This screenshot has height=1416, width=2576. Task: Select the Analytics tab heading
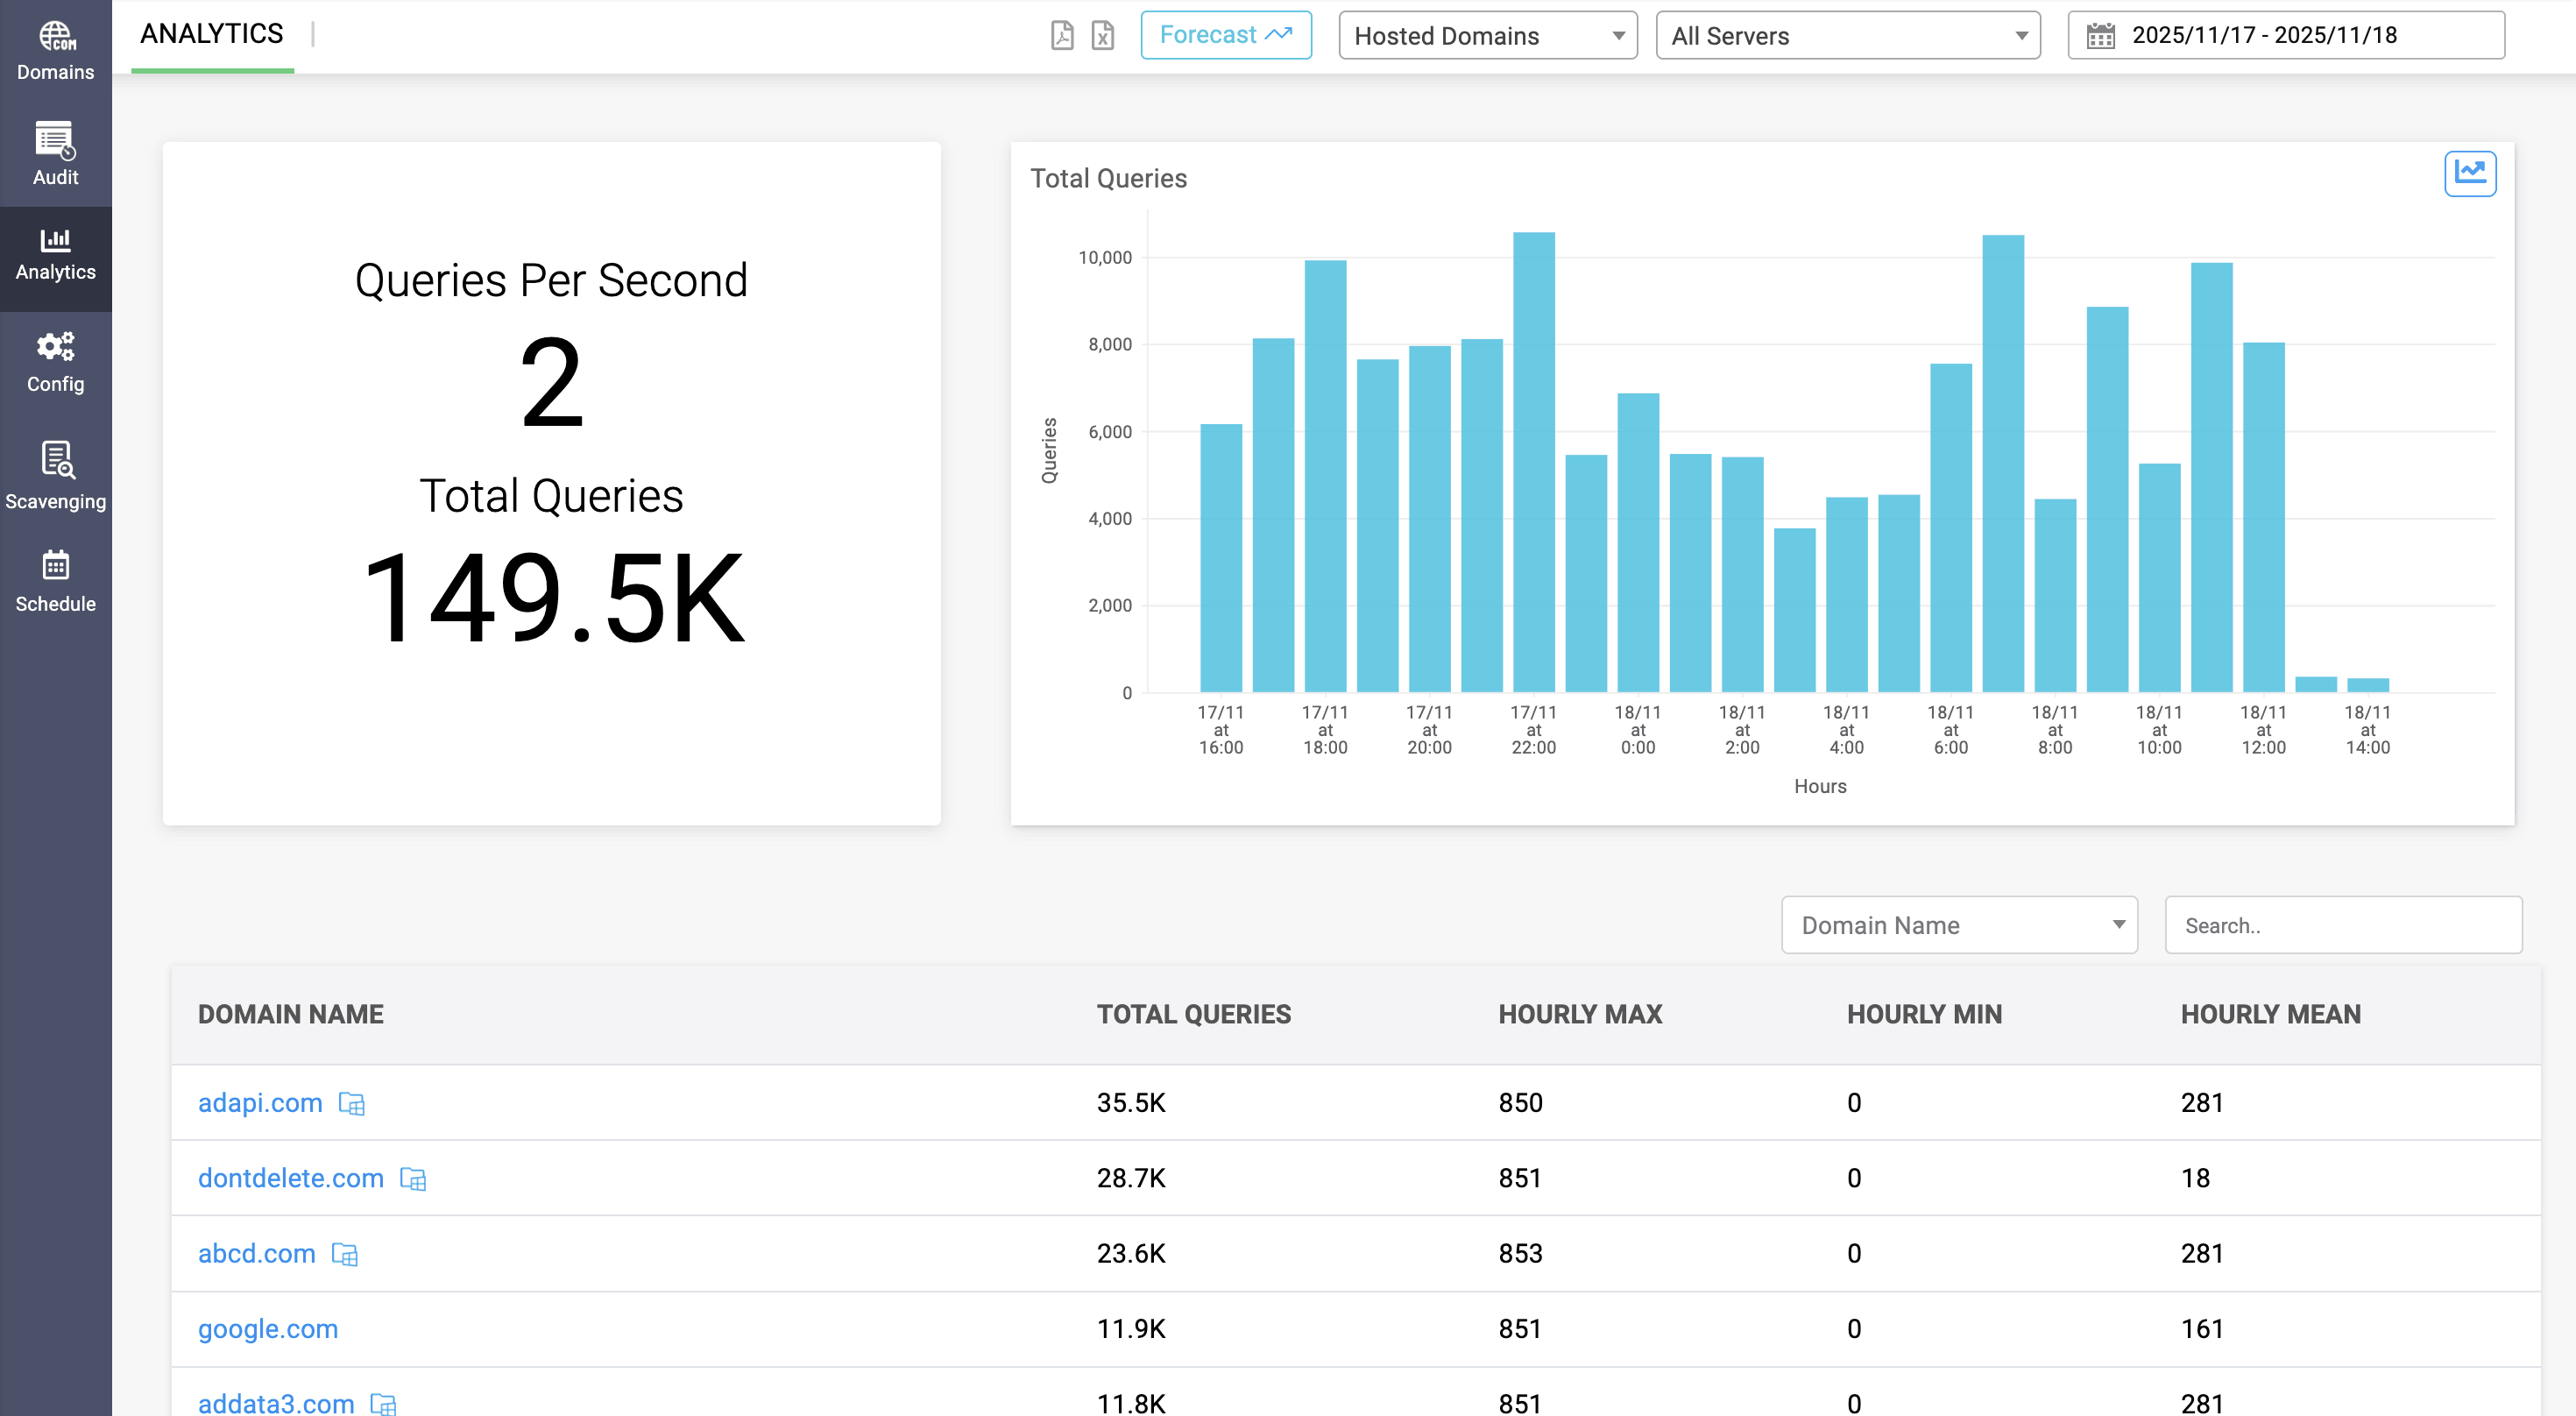(x=212, y=34)
